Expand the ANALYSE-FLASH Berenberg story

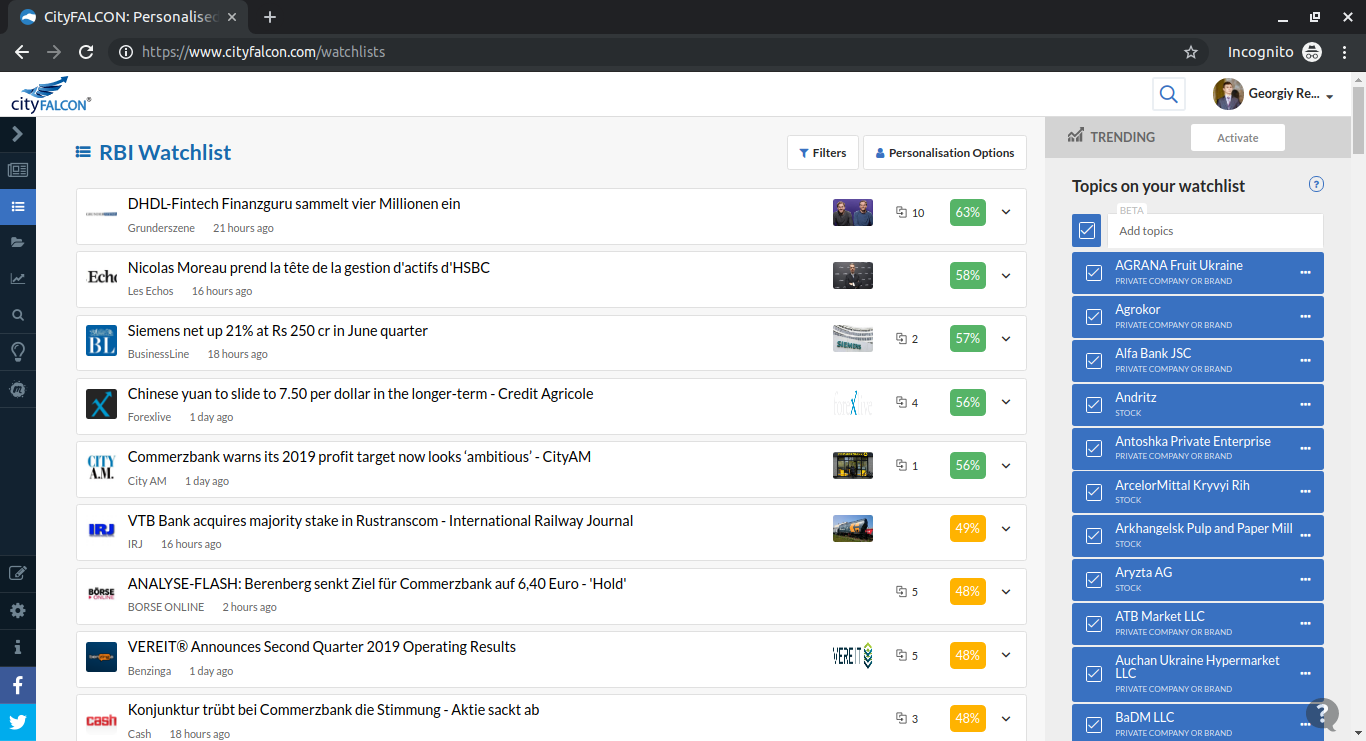[1006, 592]
